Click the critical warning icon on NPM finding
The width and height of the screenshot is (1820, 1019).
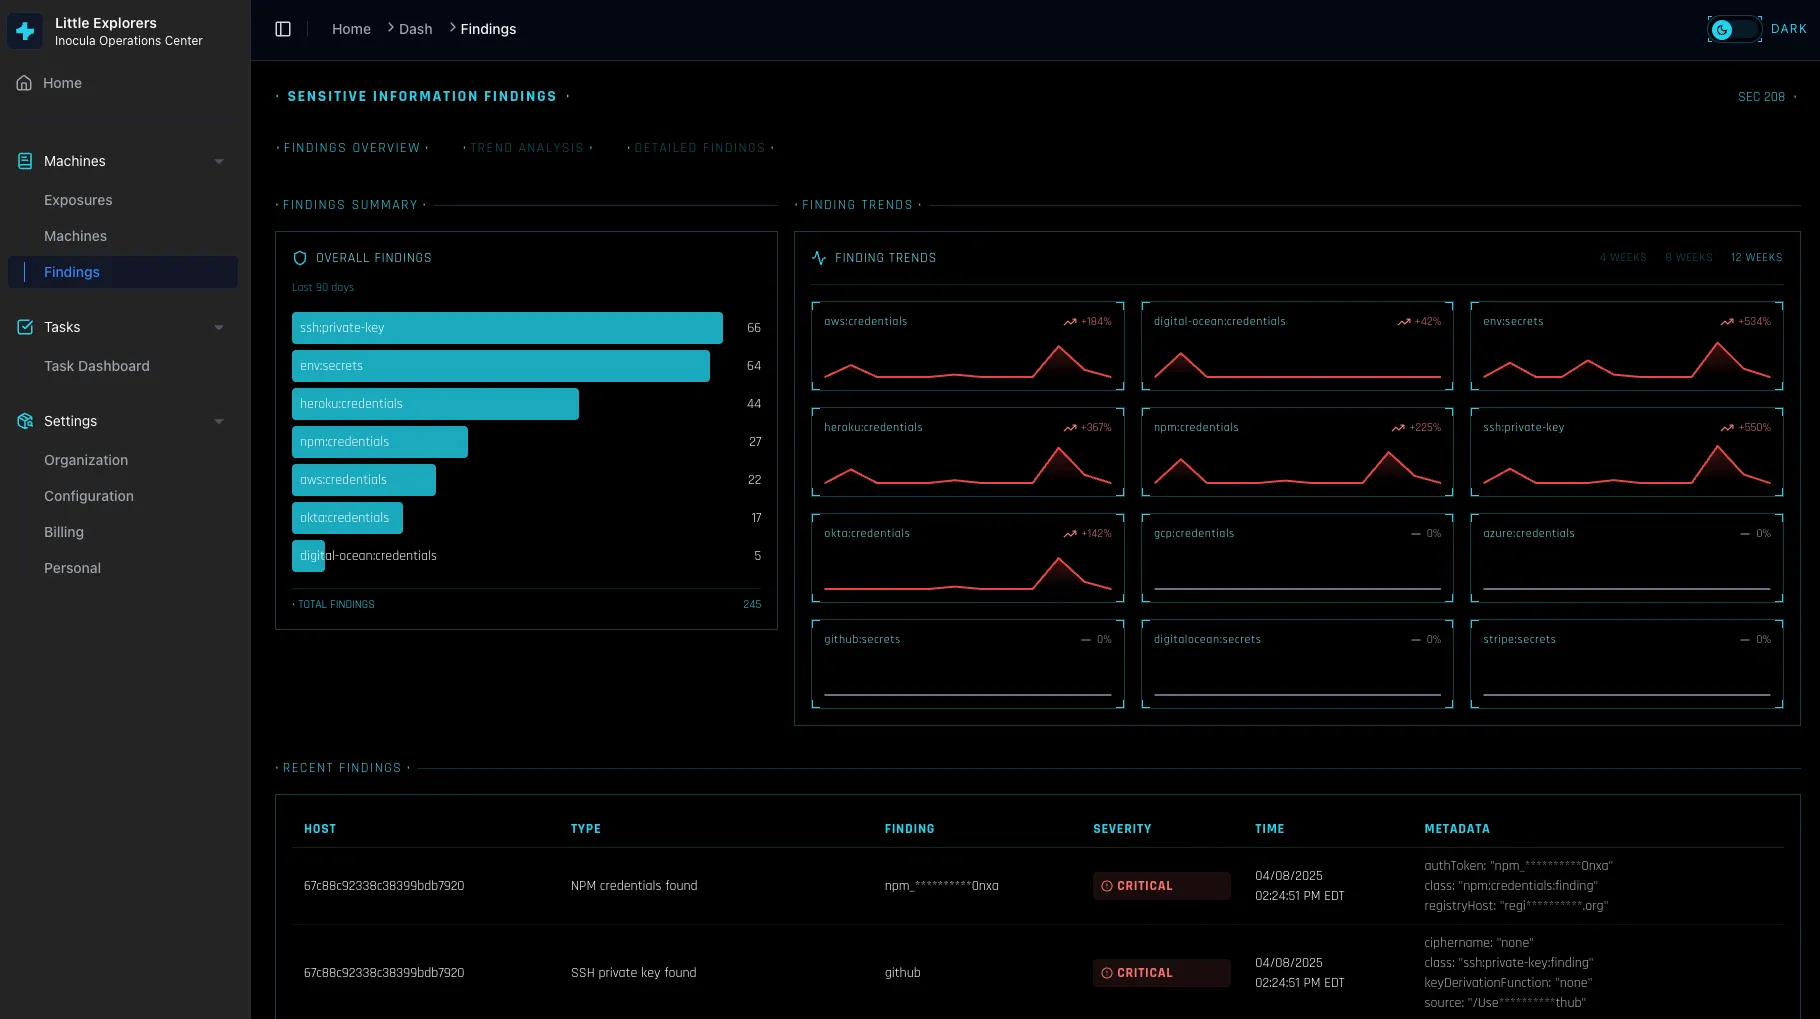point(1106,885)
